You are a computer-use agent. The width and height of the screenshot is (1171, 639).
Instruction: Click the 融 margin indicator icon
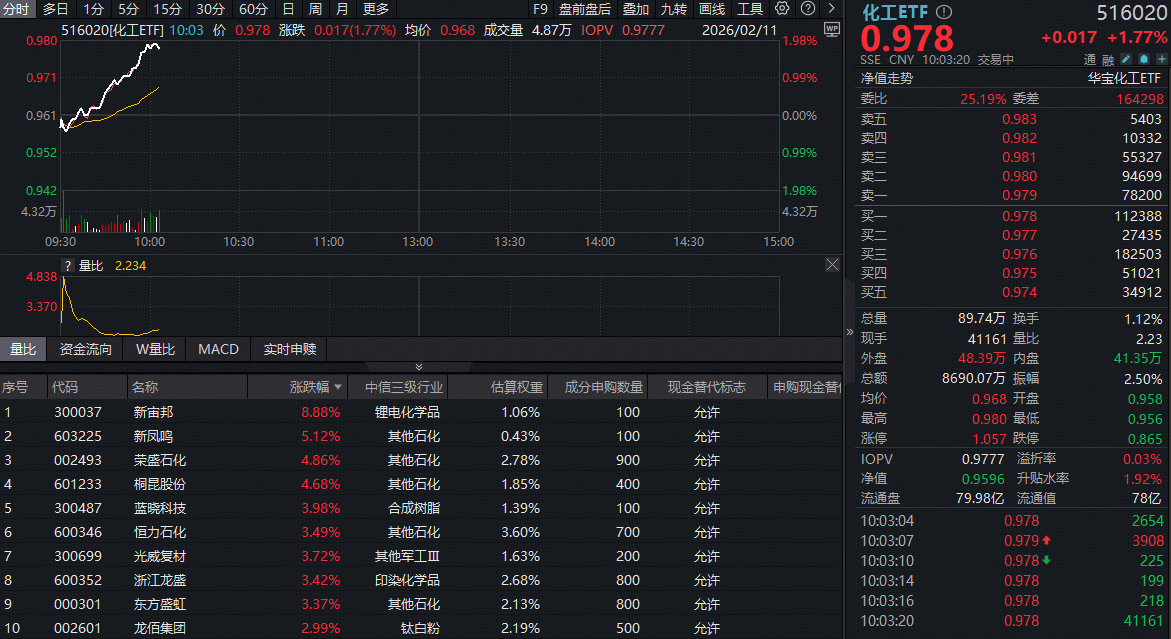(x=1108, y=59)
